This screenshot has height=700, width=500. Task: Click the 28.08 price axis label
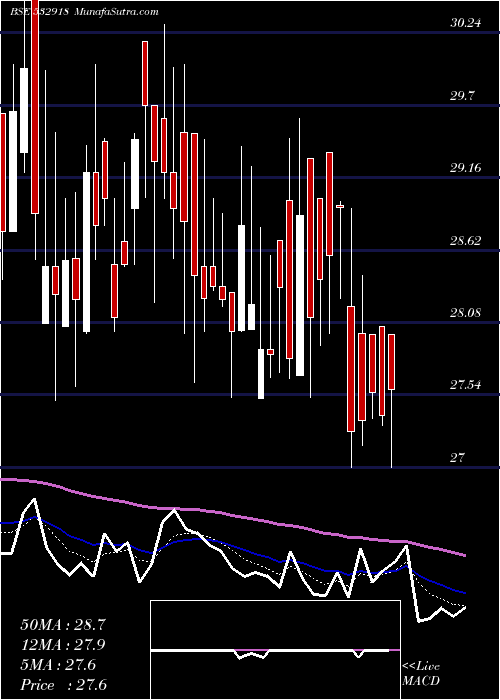click(466, 312)
